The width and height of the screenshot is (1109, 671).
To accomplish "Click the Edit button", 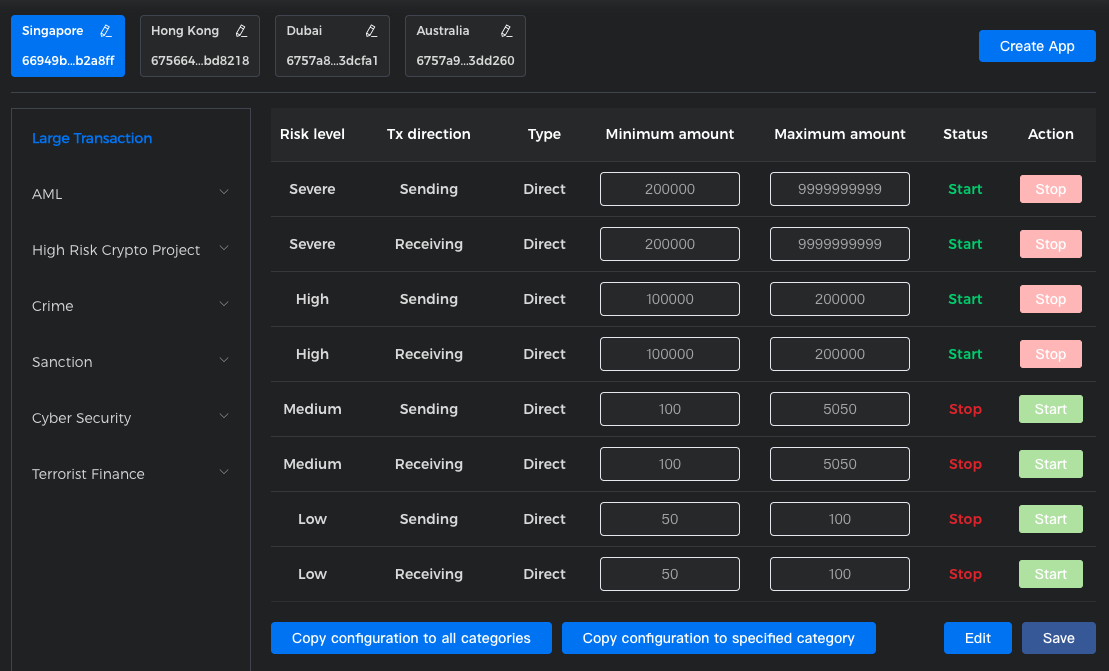I will [977, 638].
